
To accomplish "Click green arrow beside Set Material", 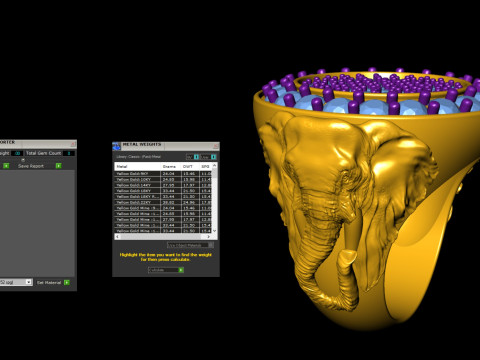I will [67, 282].
